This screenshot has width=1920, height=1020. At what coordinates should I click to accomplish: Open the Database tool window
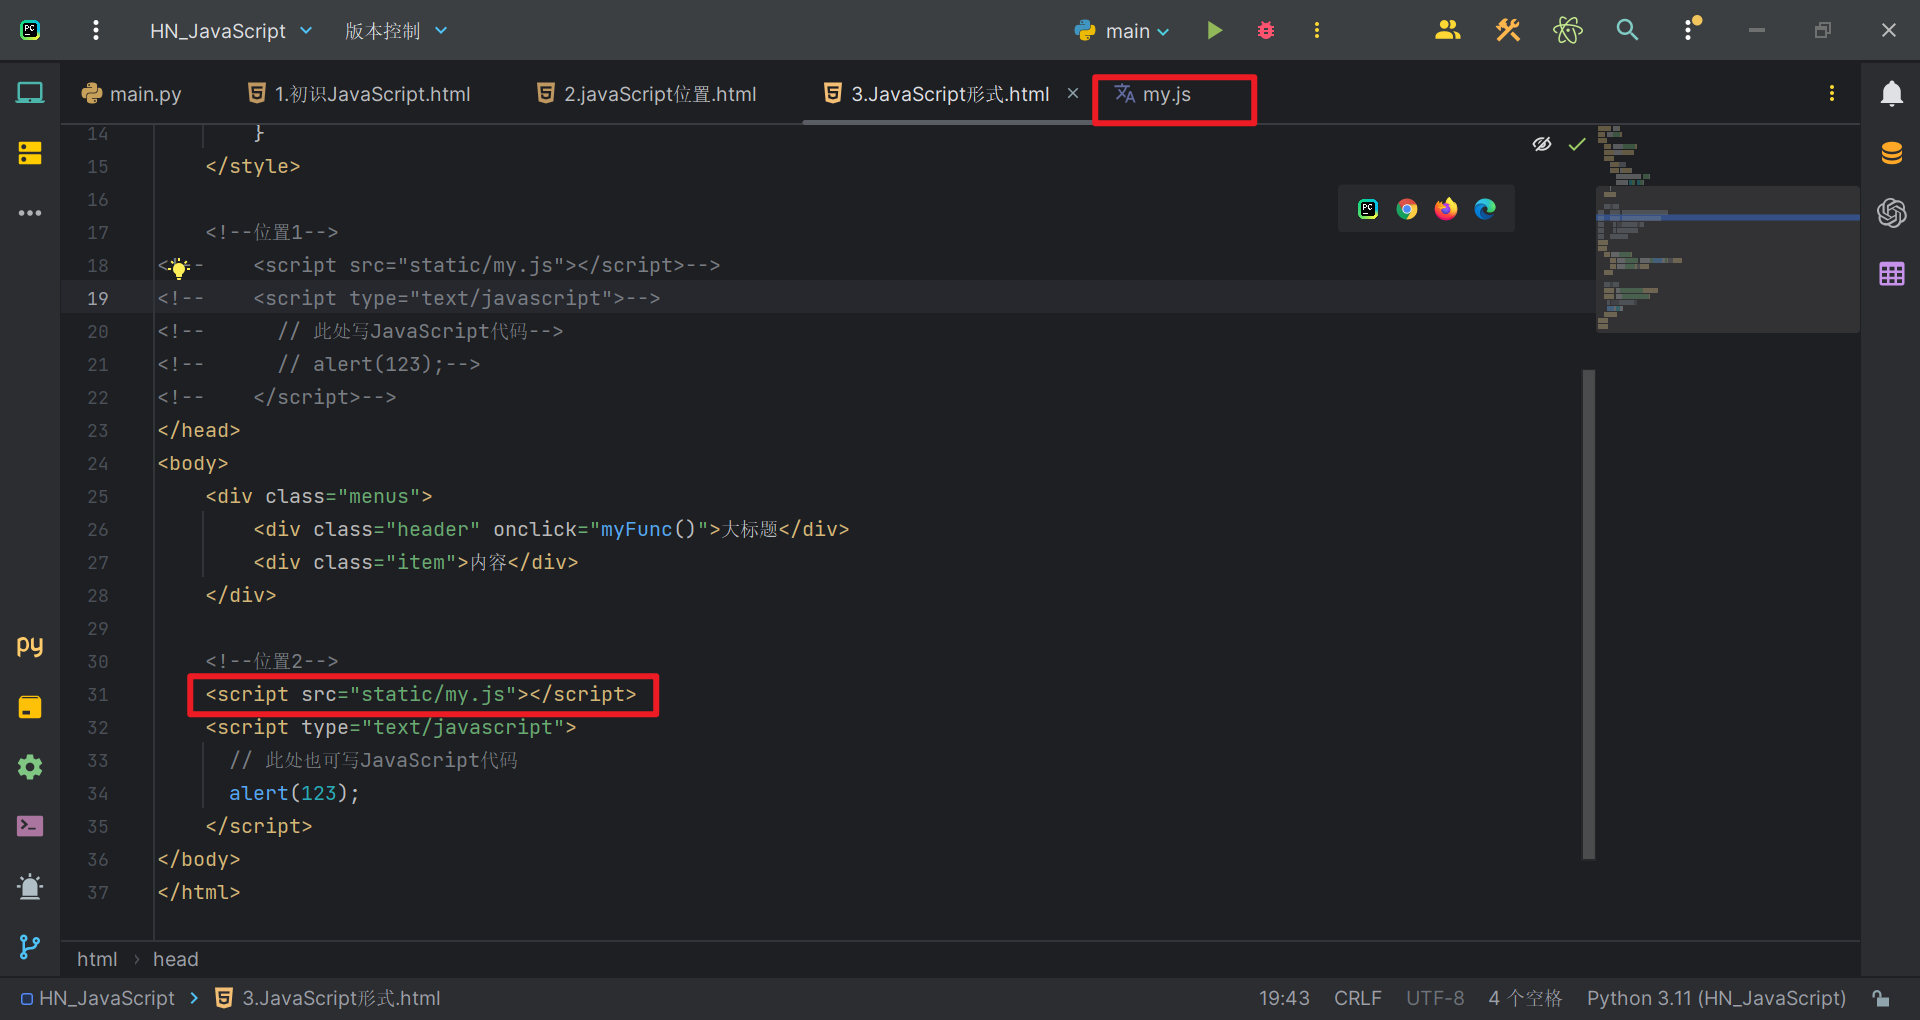tap(1891, 153)
